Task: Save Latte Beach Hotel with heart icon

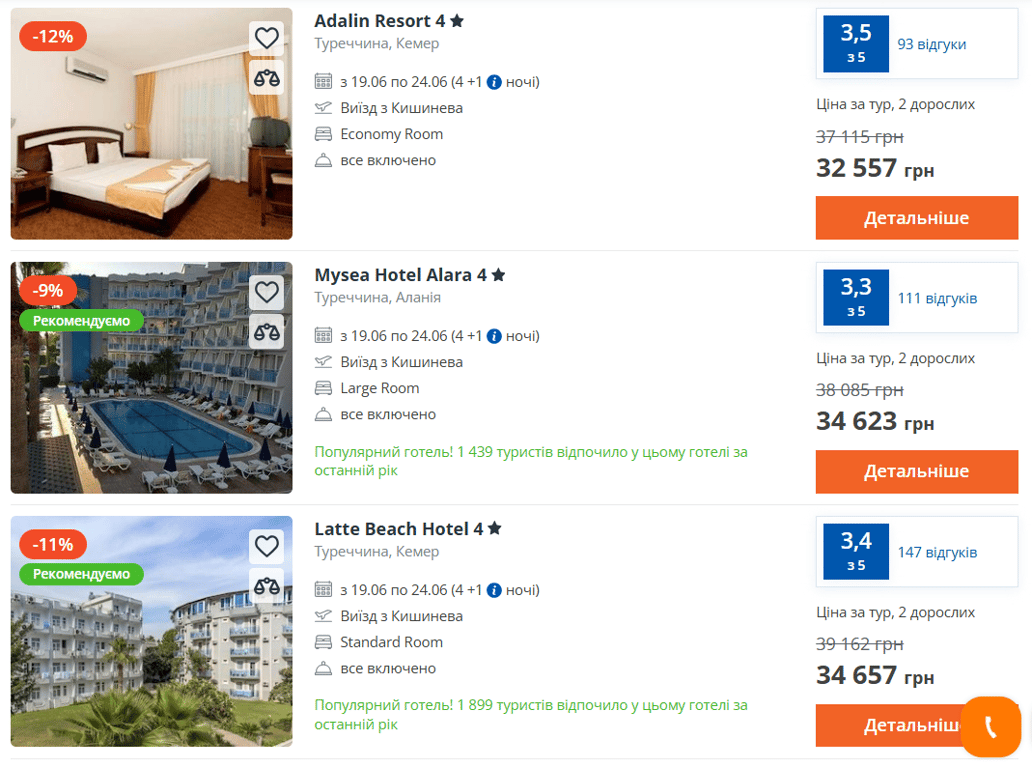Action: click(x=266, y=546)
